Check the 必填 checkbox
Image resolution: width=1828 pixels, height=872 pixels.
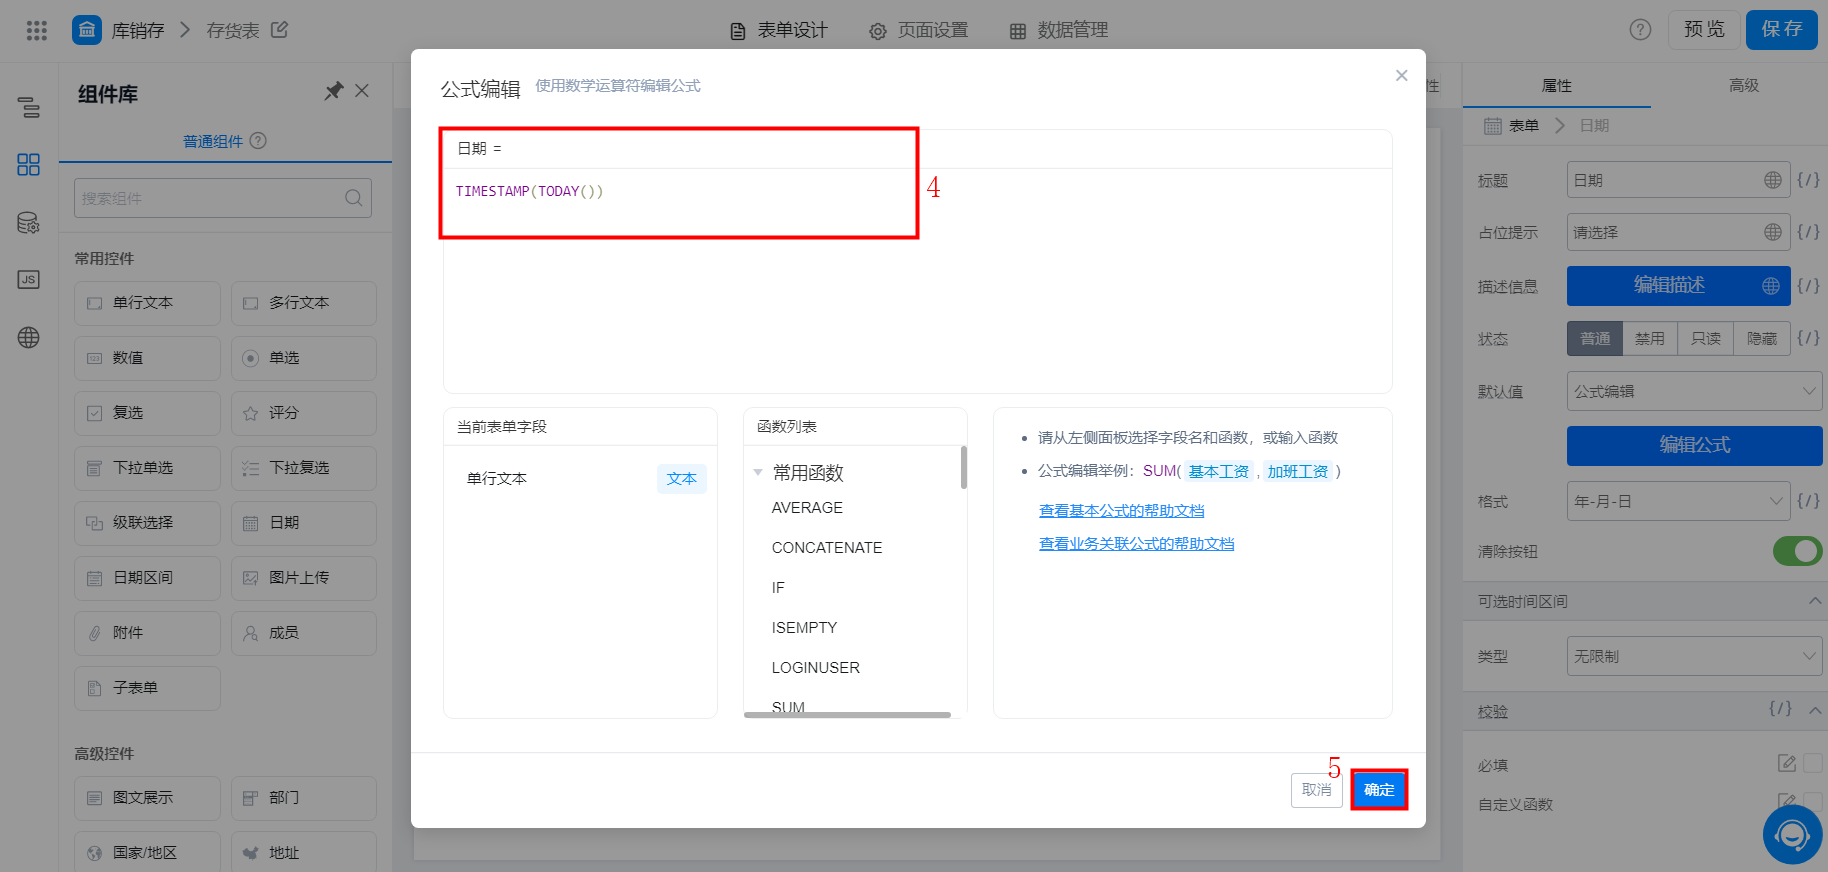pyautogui.click(x=1812, y=764)
